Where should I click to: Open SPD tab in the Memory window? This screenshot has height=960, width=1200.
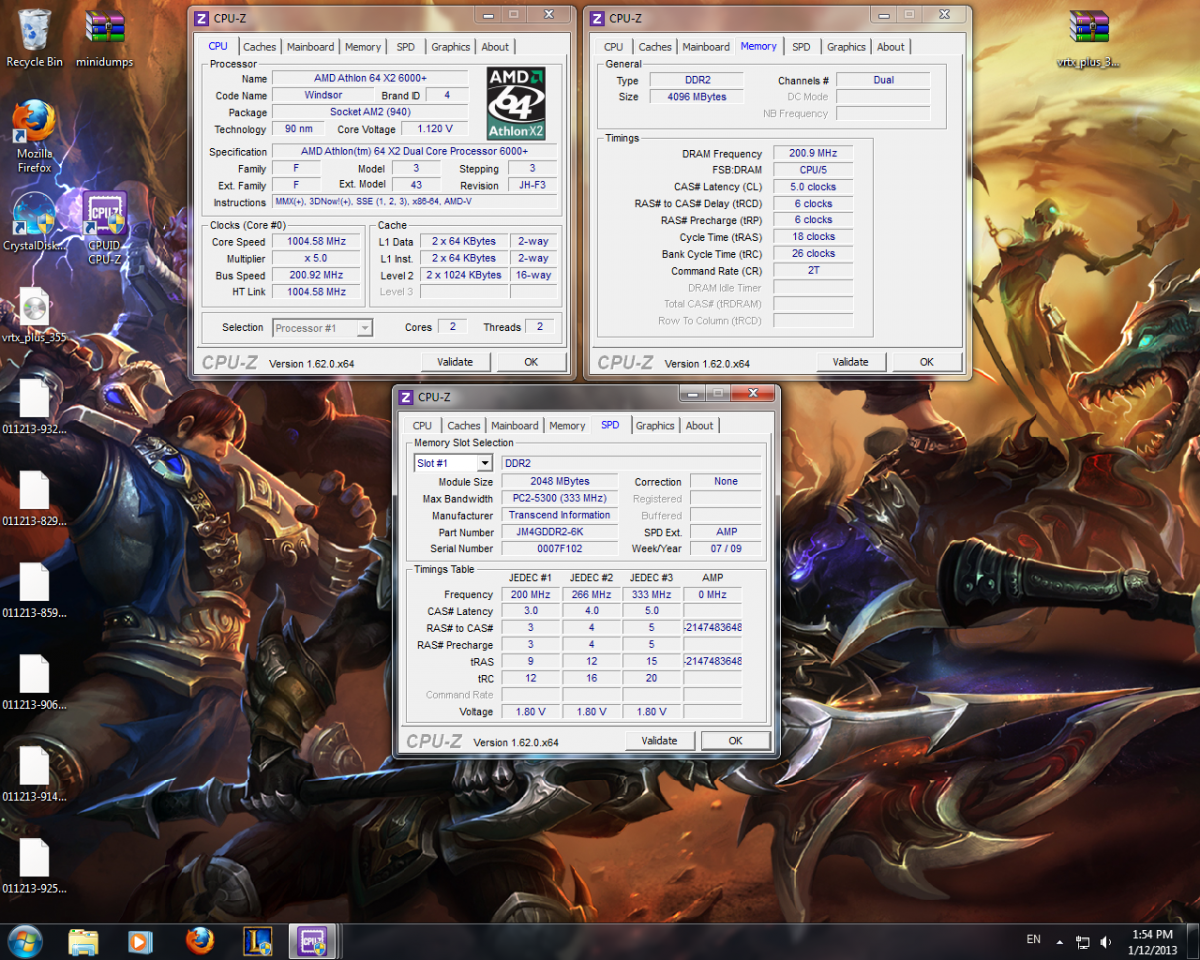801,47
